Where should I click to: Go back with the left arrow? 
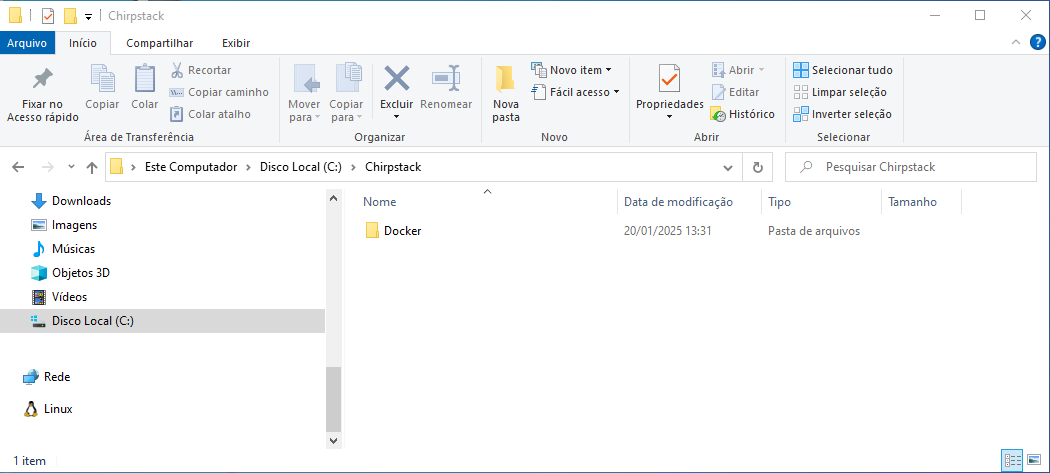click(x=18, y=167)
